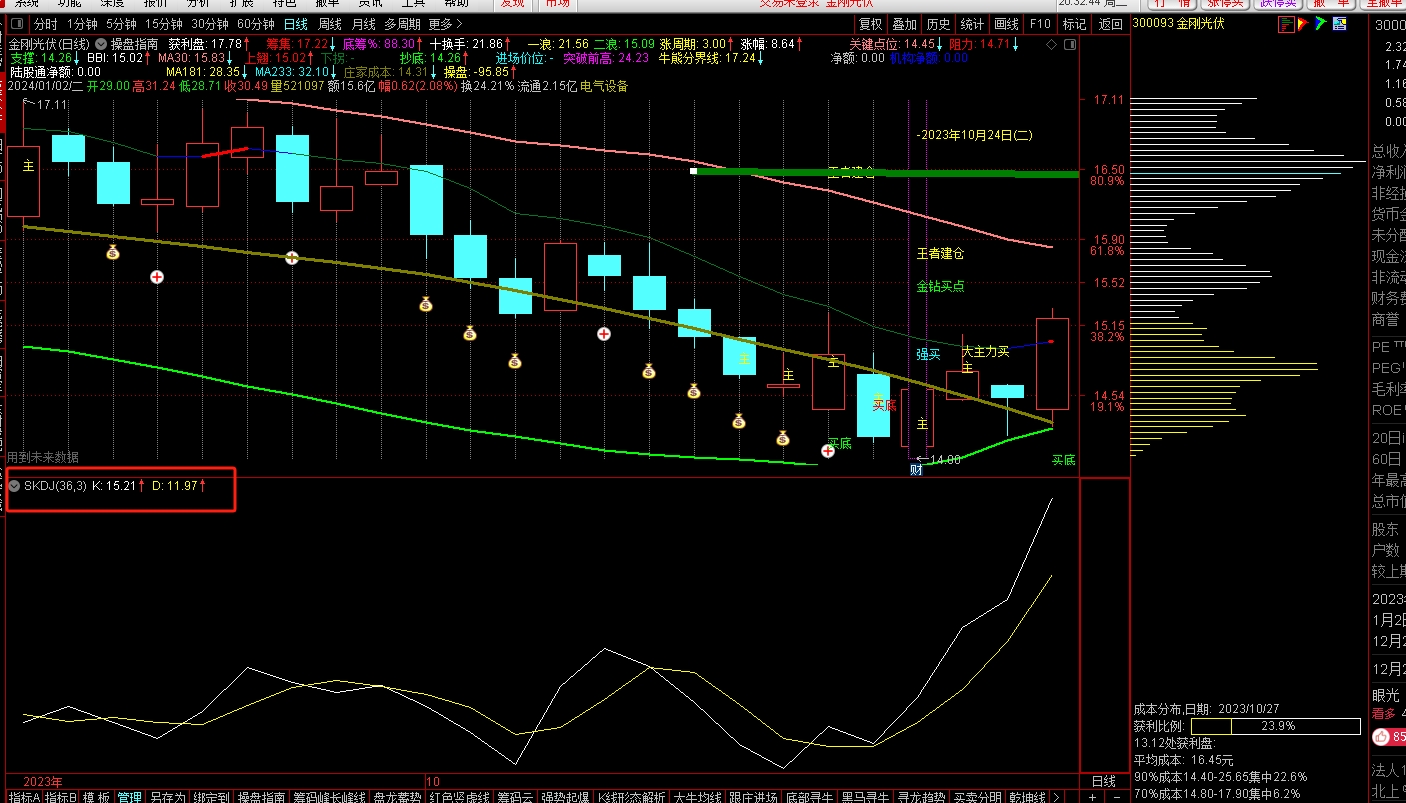Image resolution: width=1406 pixels, height=803 pixels.
Task: Open the 指标A tab
Action: point(25,797)
